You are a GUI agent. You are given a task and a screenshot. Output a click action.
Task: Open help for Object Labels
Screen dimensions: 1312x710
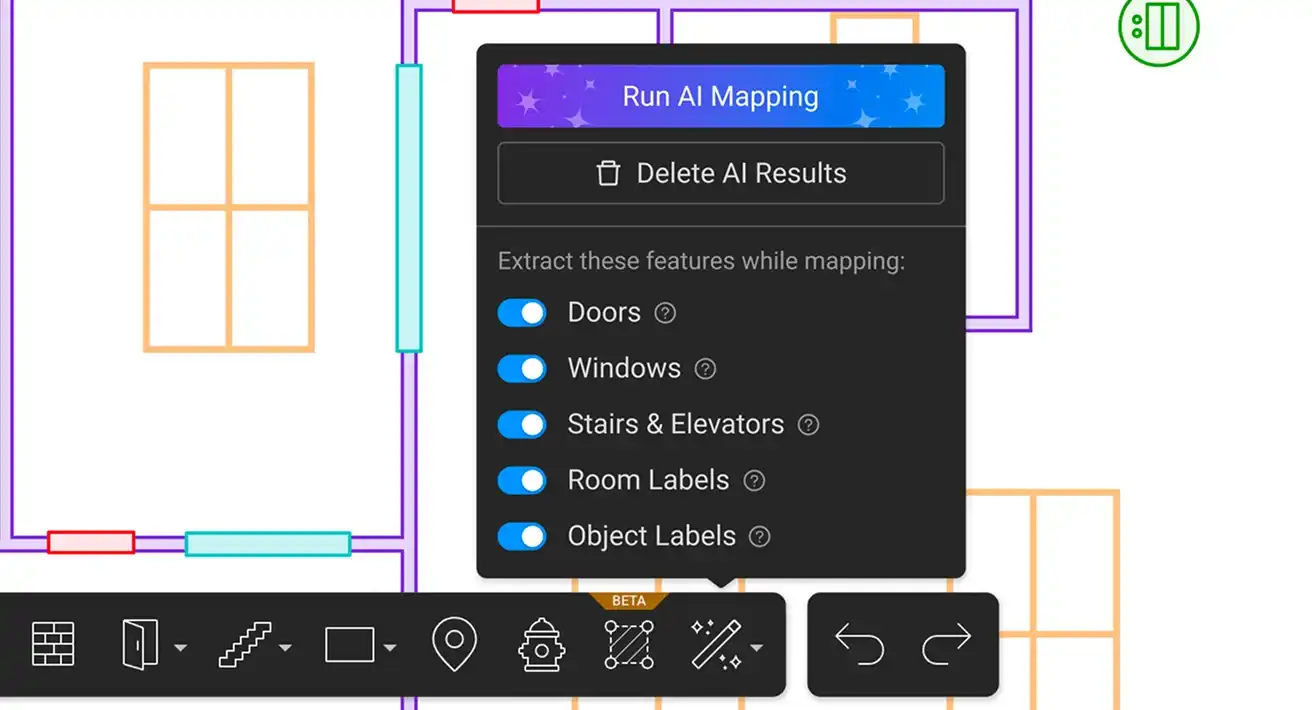[760, 537]
